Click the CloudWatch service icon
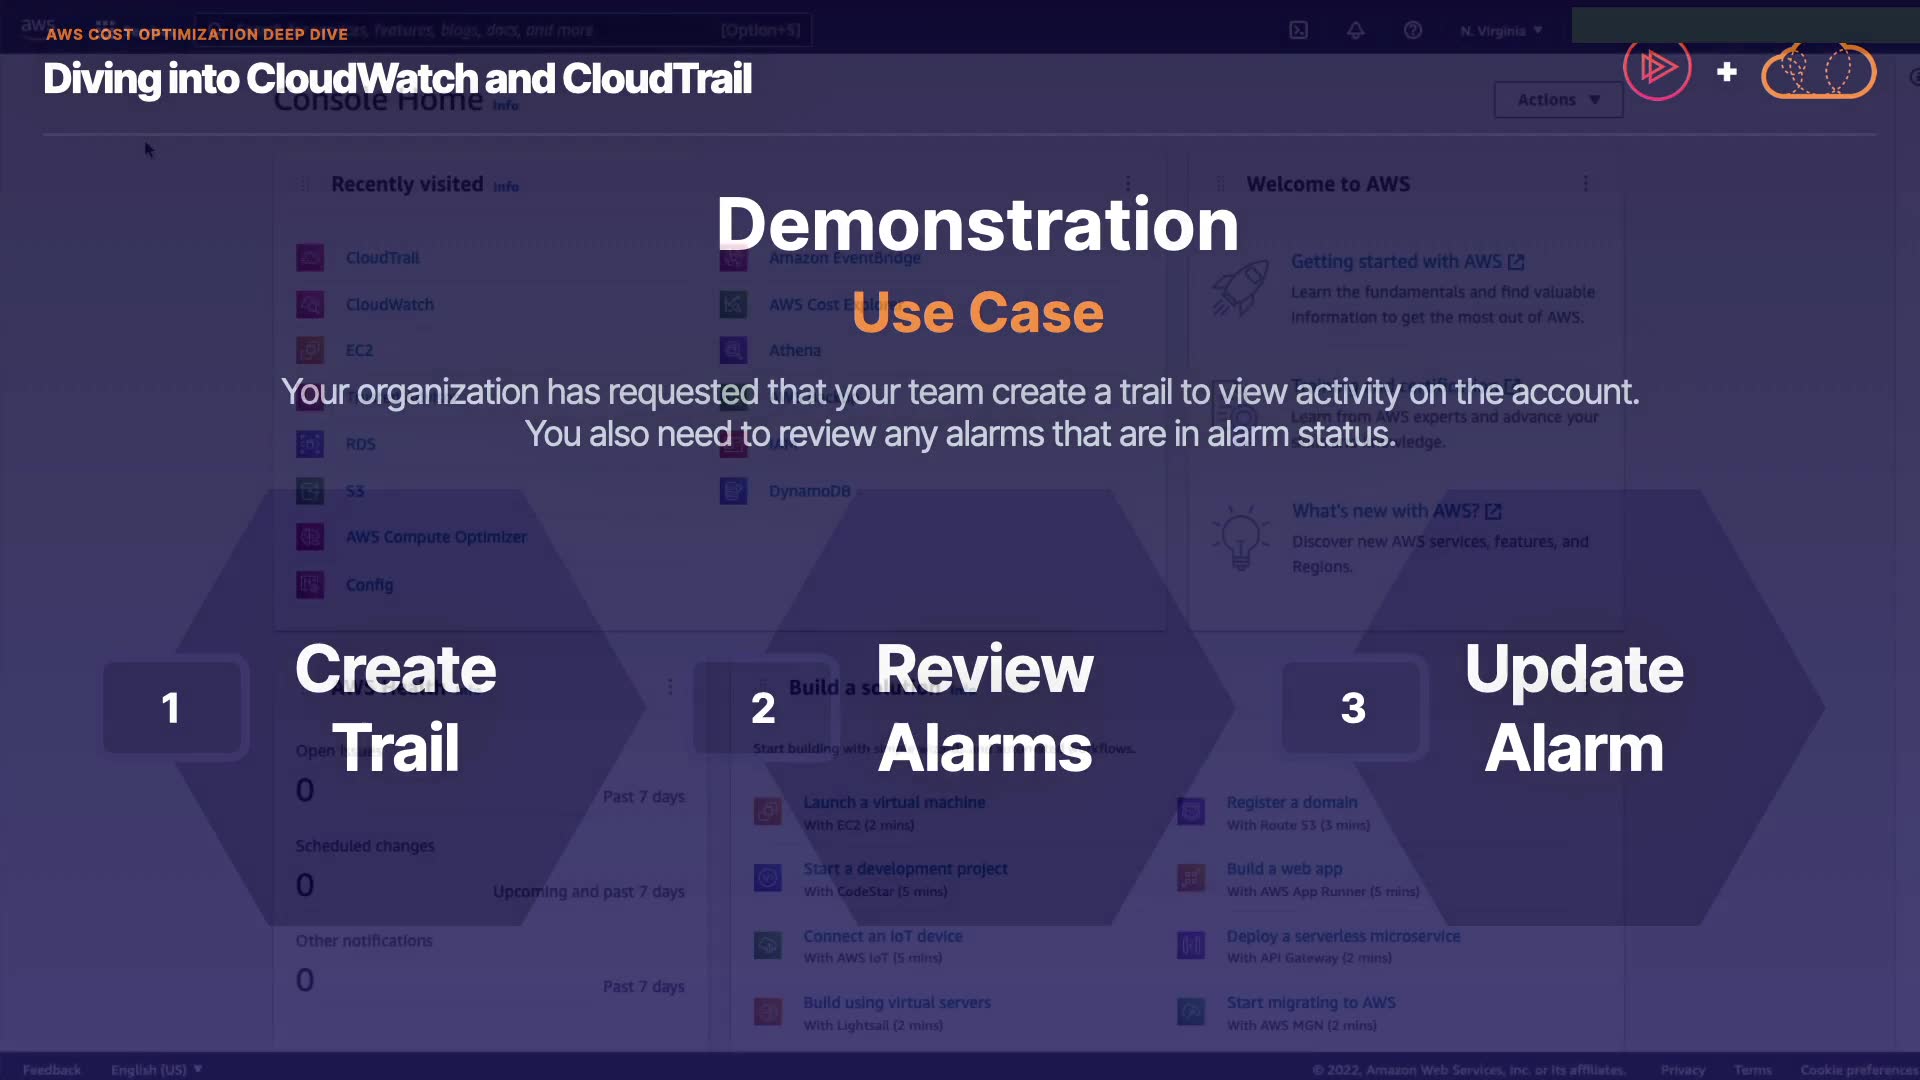Screen dimensions: 1920x1080 click(x=310, y=304)
